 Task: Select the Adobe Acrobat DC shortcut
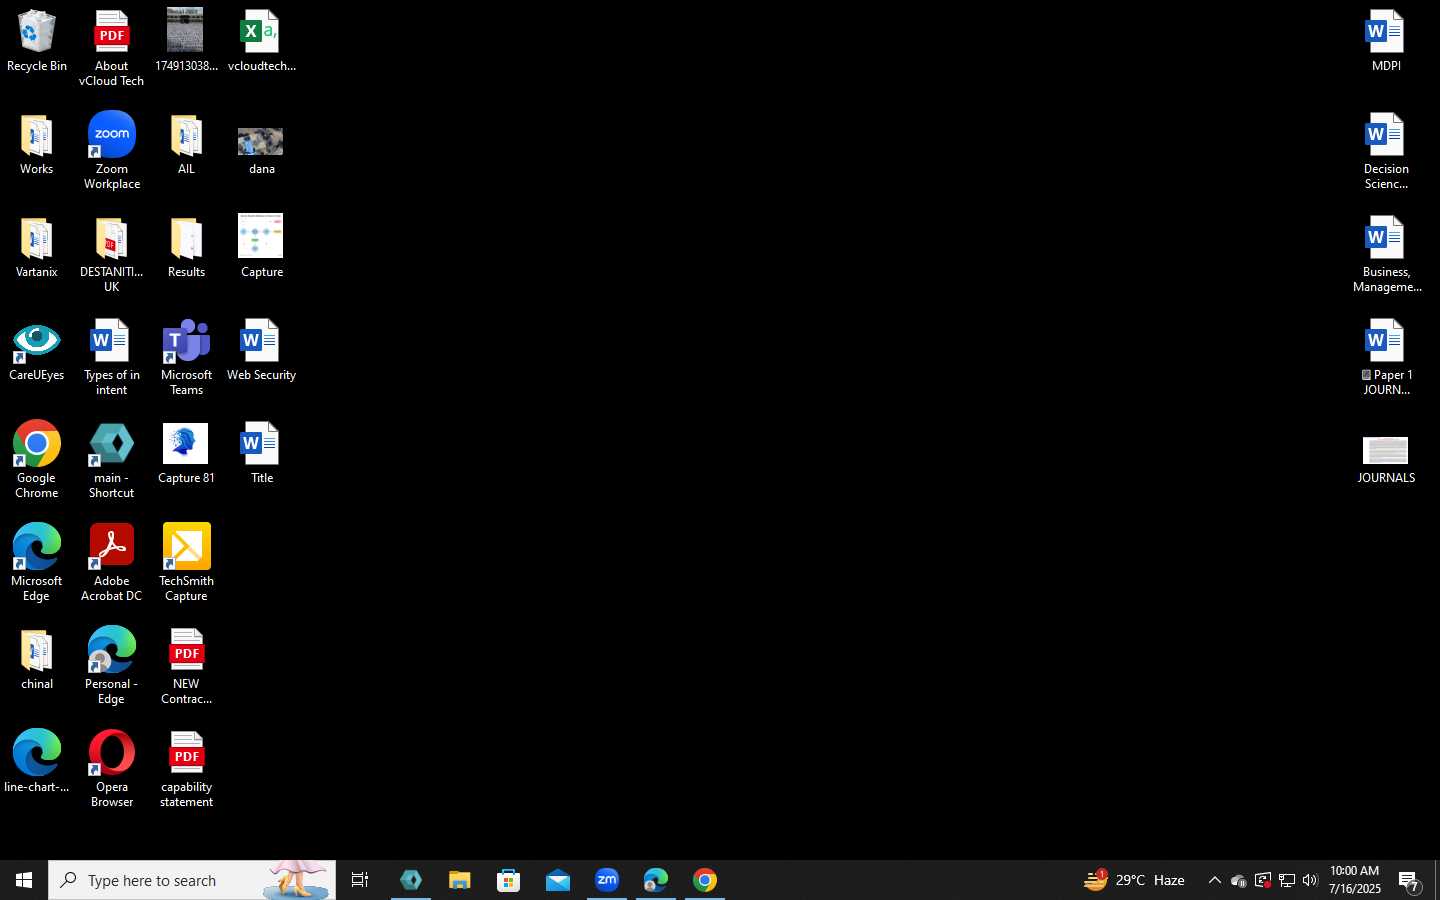click(x=111, y=564)
